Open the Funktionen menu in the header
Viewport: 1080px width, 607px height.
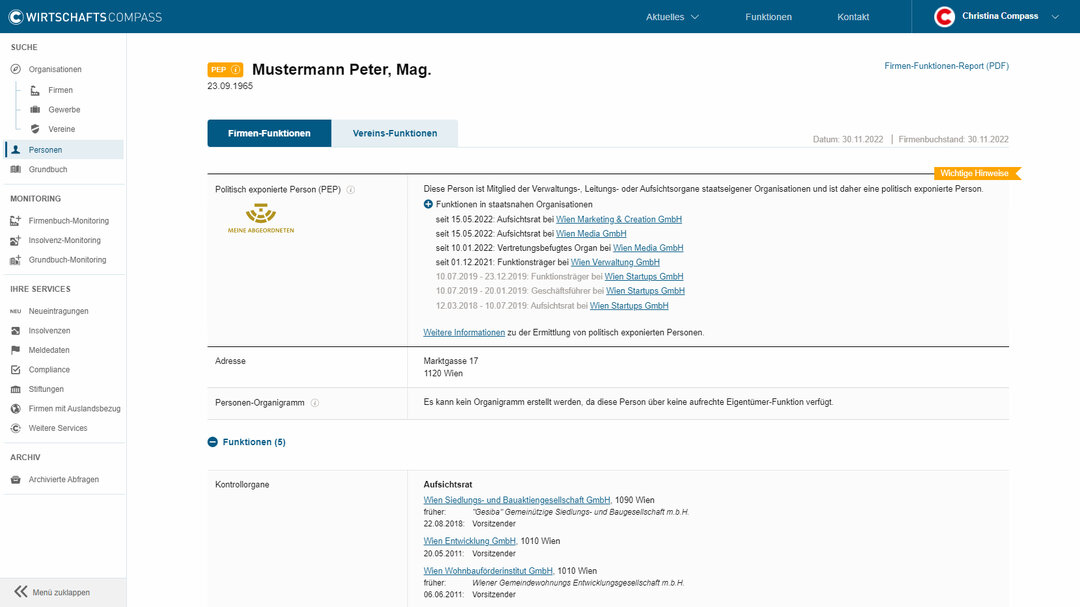click(x=768, y=17)
